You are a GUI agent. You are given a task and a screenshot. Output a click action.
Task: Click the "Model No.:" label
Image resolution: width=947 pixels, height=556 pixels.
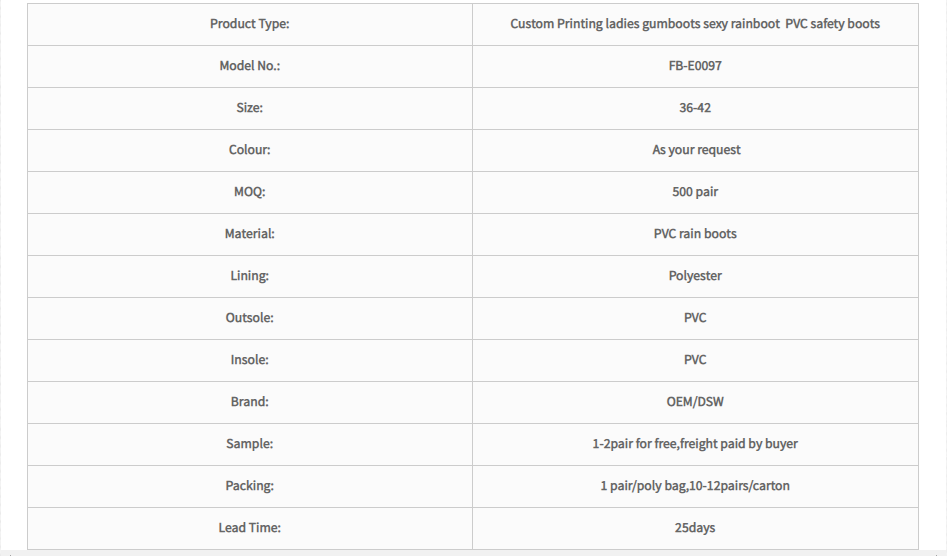pos(250,66)
